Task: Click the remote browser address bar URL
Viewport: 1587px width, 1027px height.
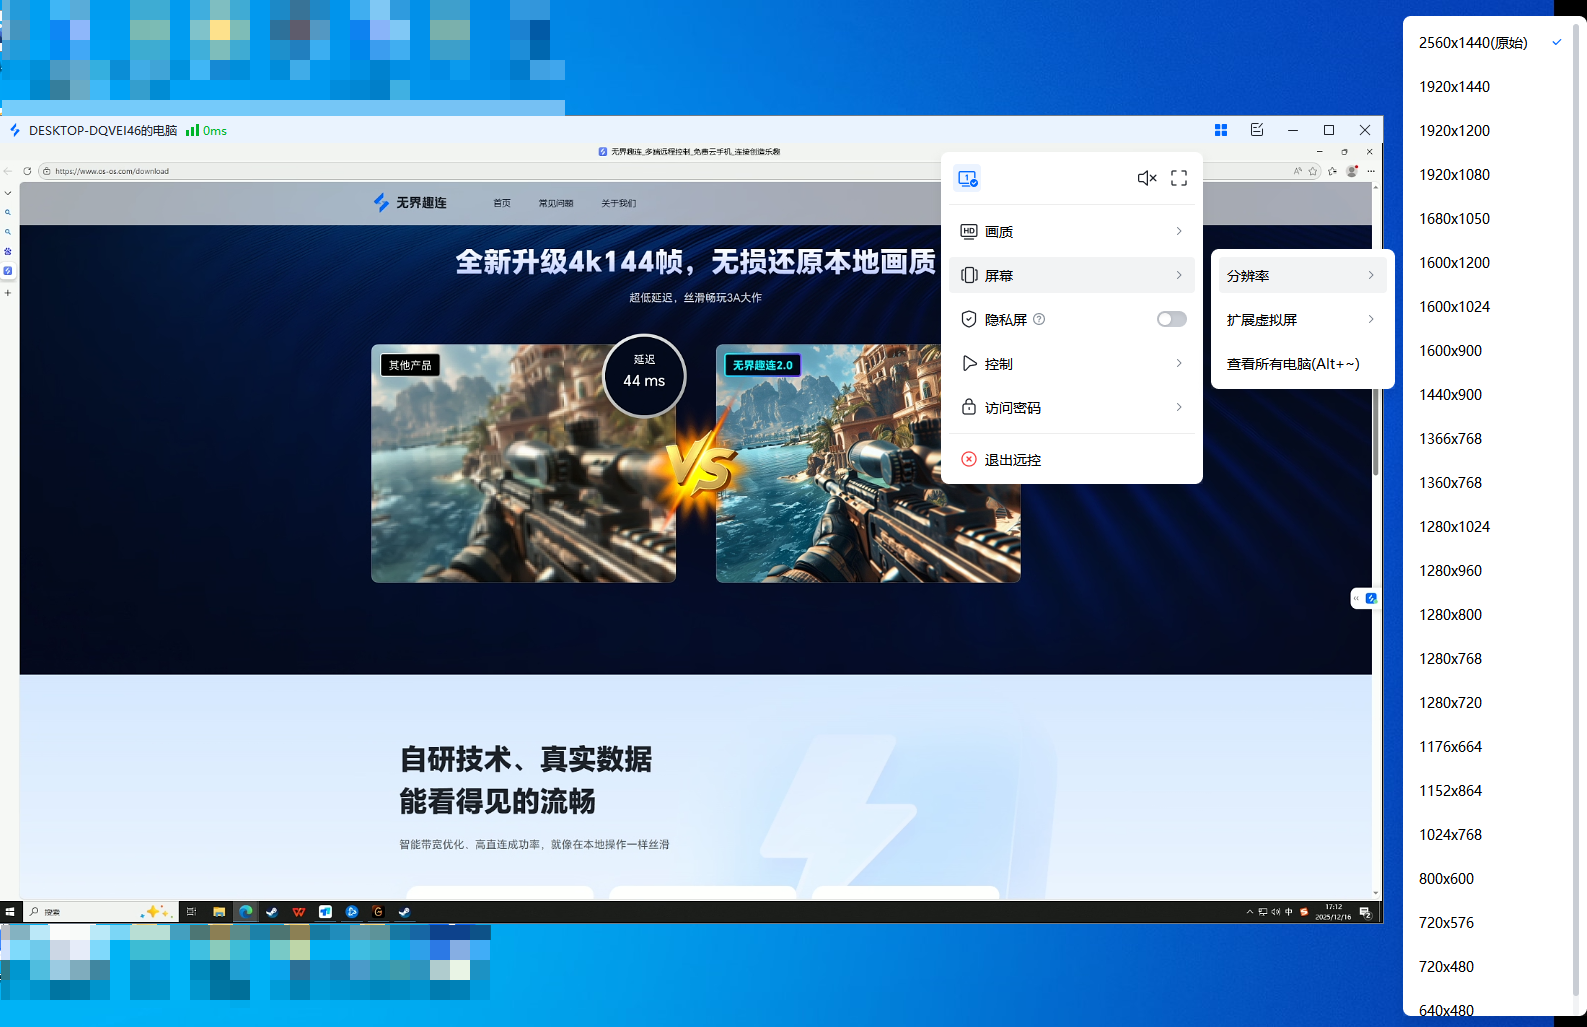Action: (112, 171)
